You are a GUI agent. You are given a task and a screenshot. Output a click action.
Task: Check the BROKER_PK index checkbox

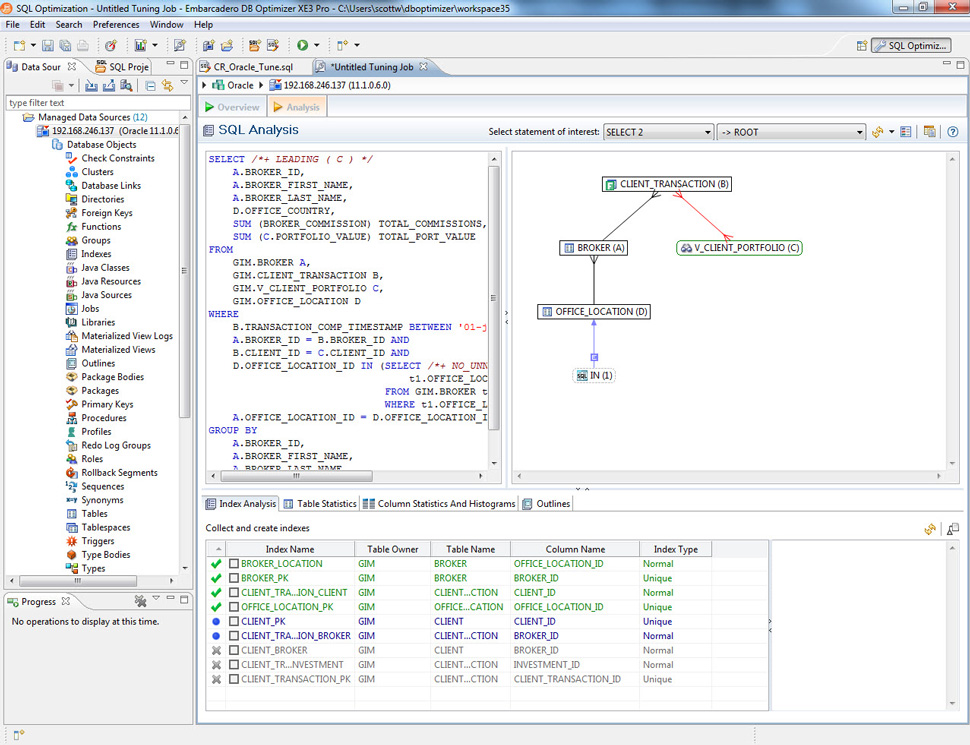click(234, 578)
